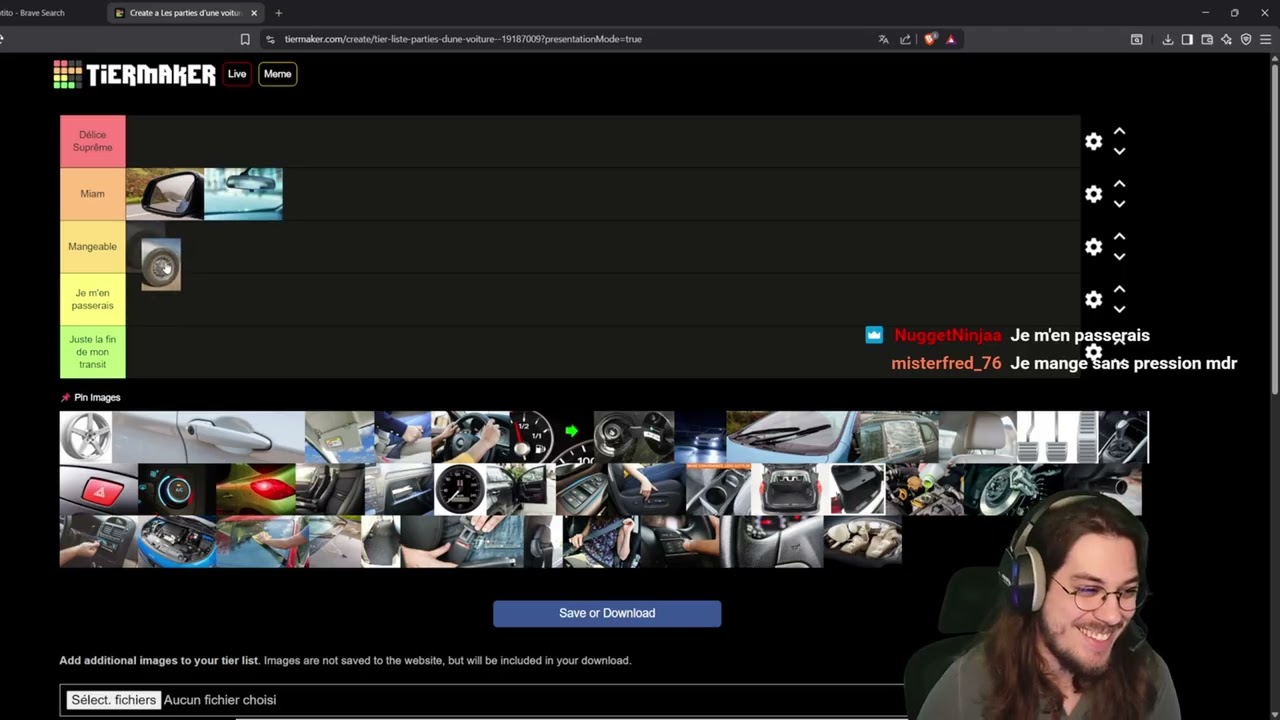
Task: Select side mirror image in Miam row
Action: tap(165, 194)
